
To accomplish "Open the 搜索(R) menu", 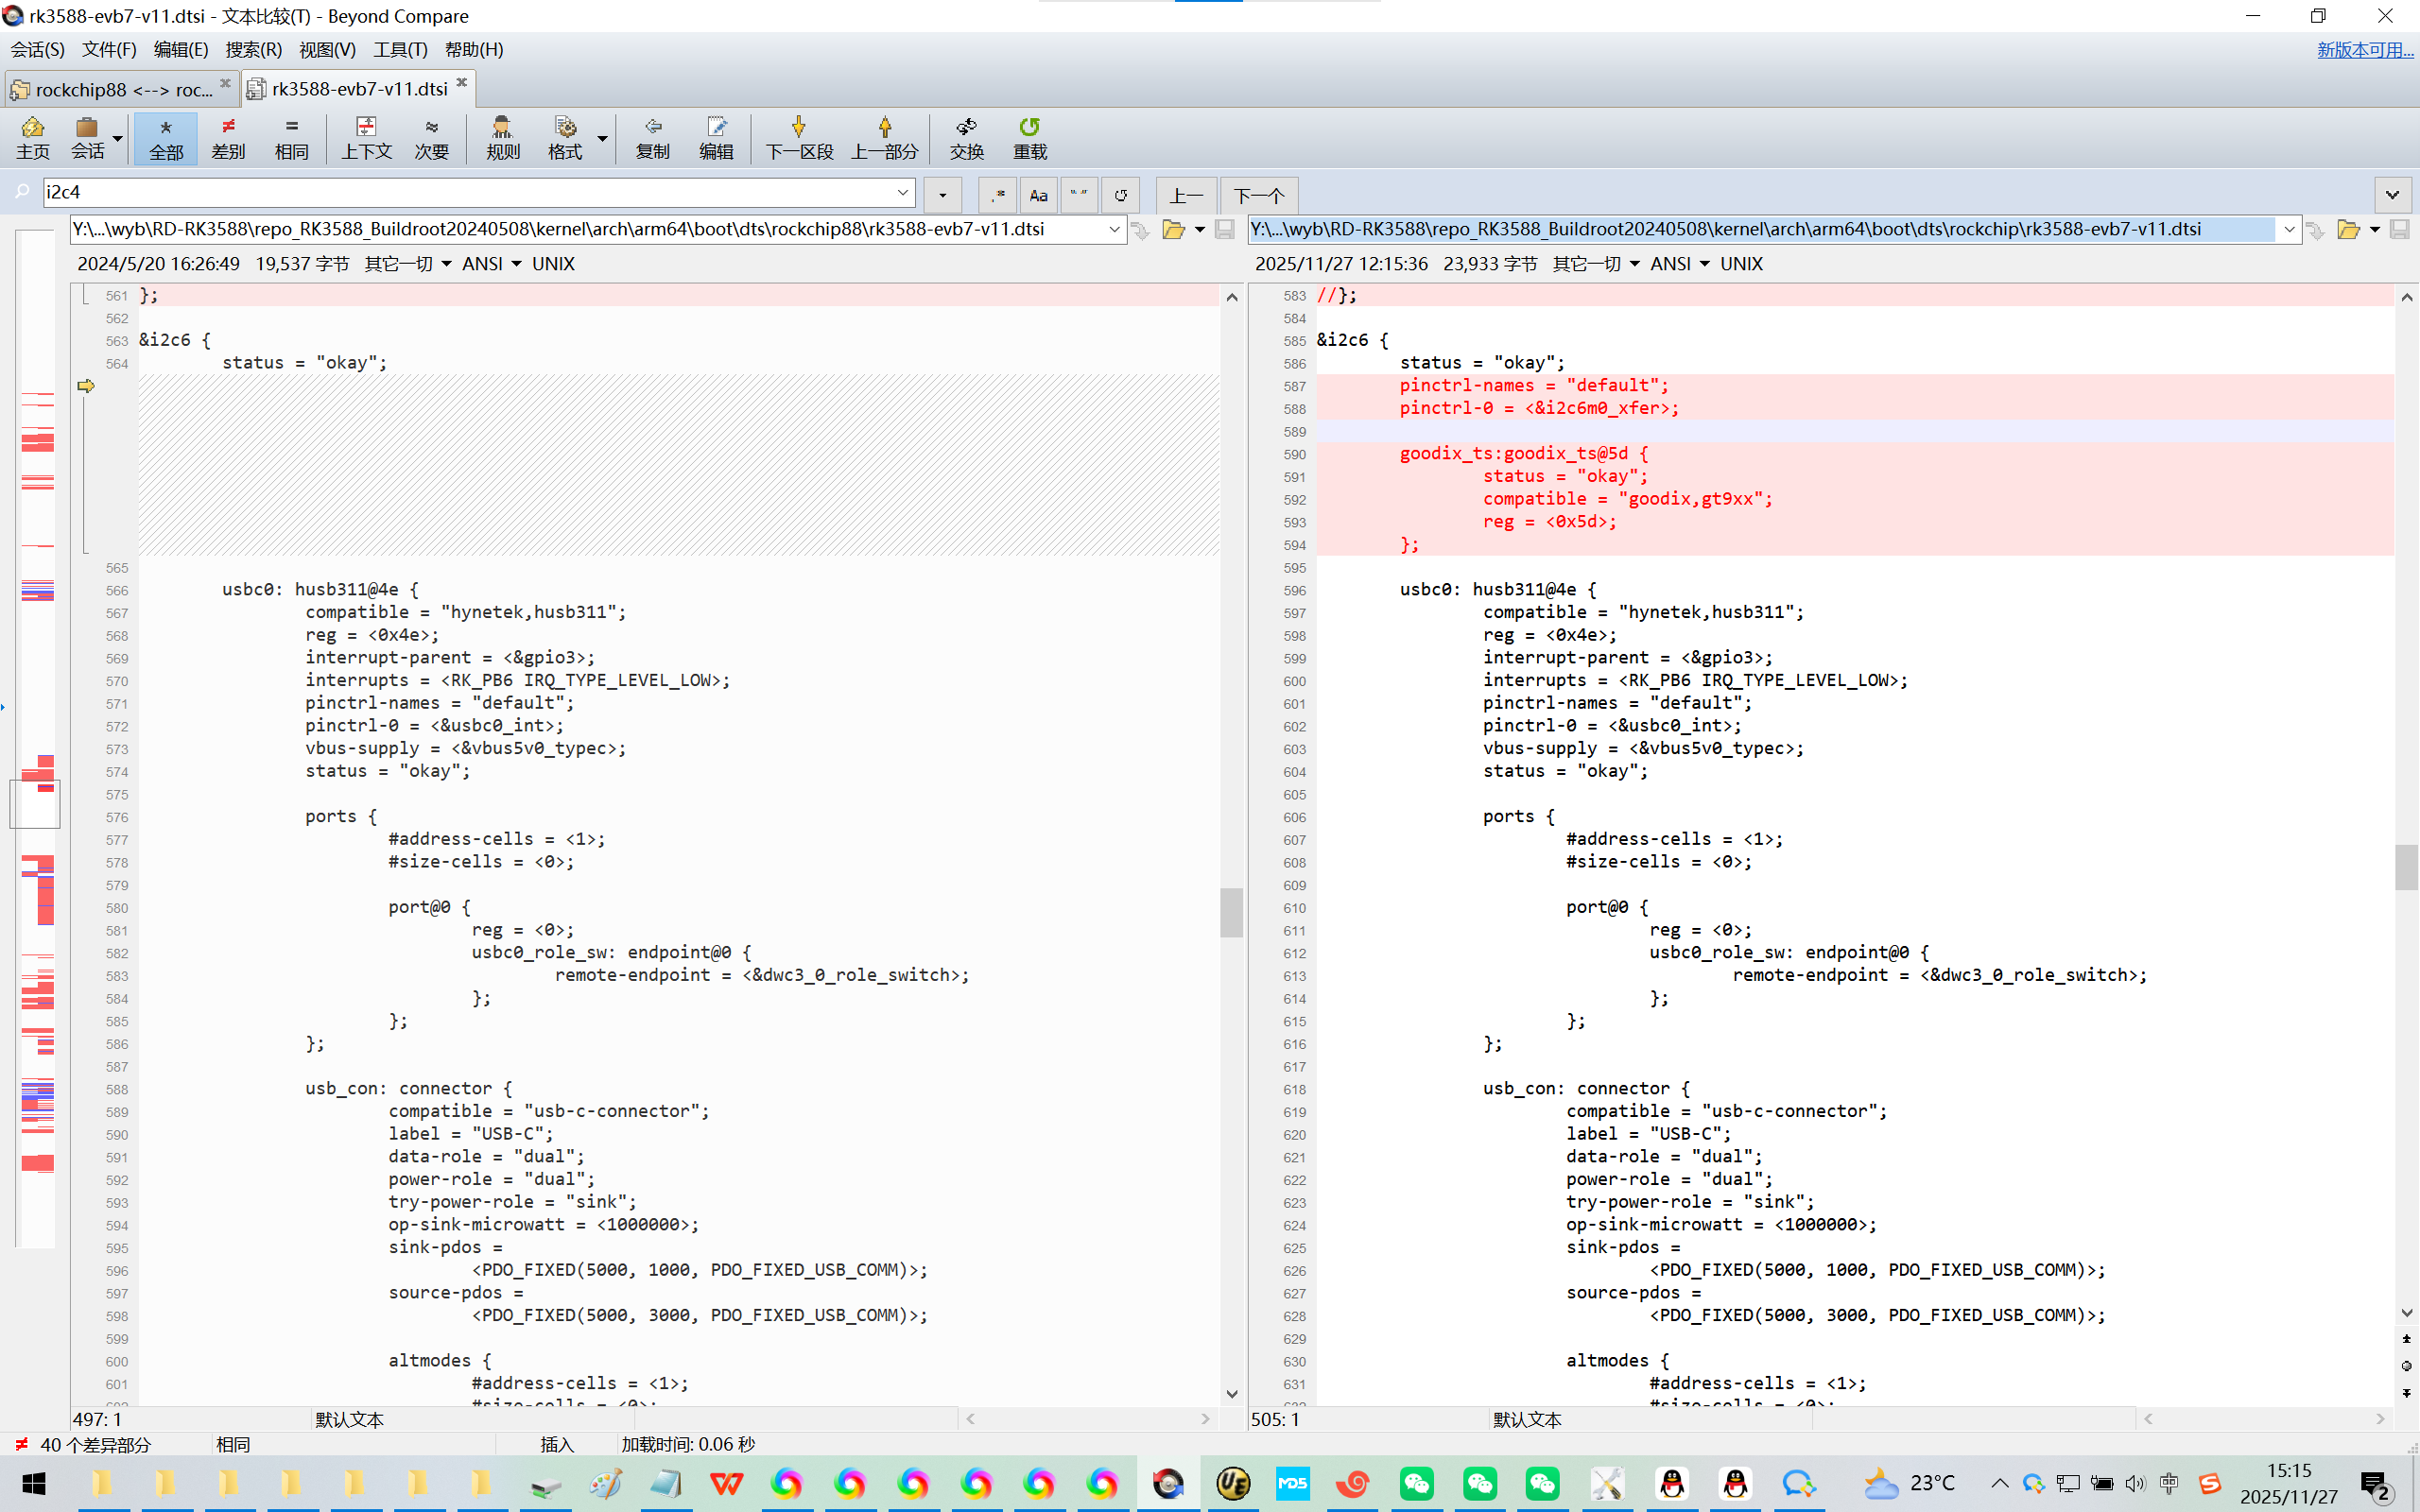I will [253, 50].
